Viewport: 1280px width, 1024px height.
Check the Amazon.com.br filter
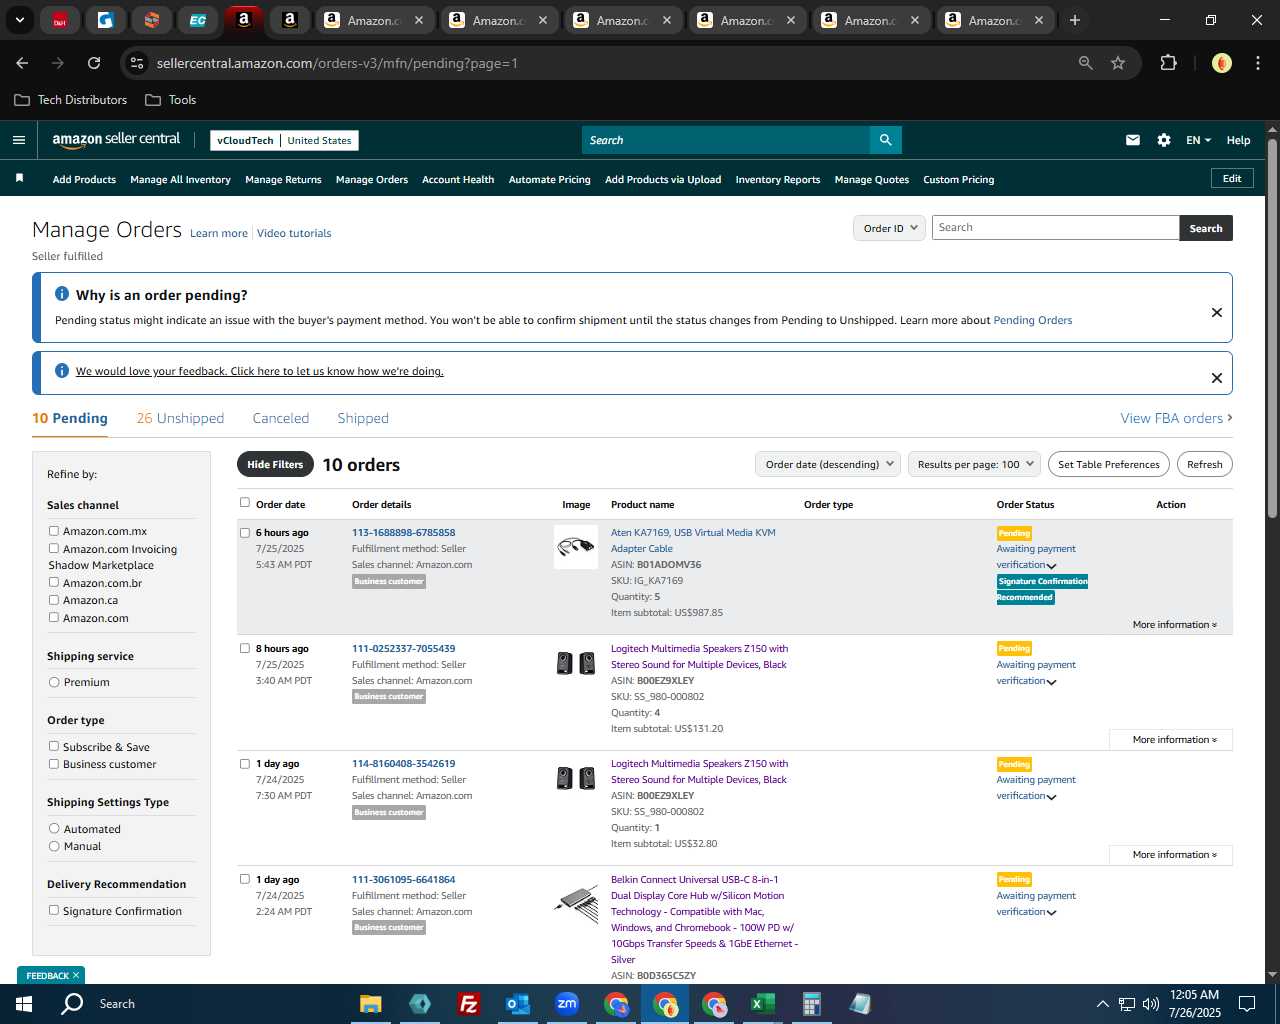click(x=54, y=582)
